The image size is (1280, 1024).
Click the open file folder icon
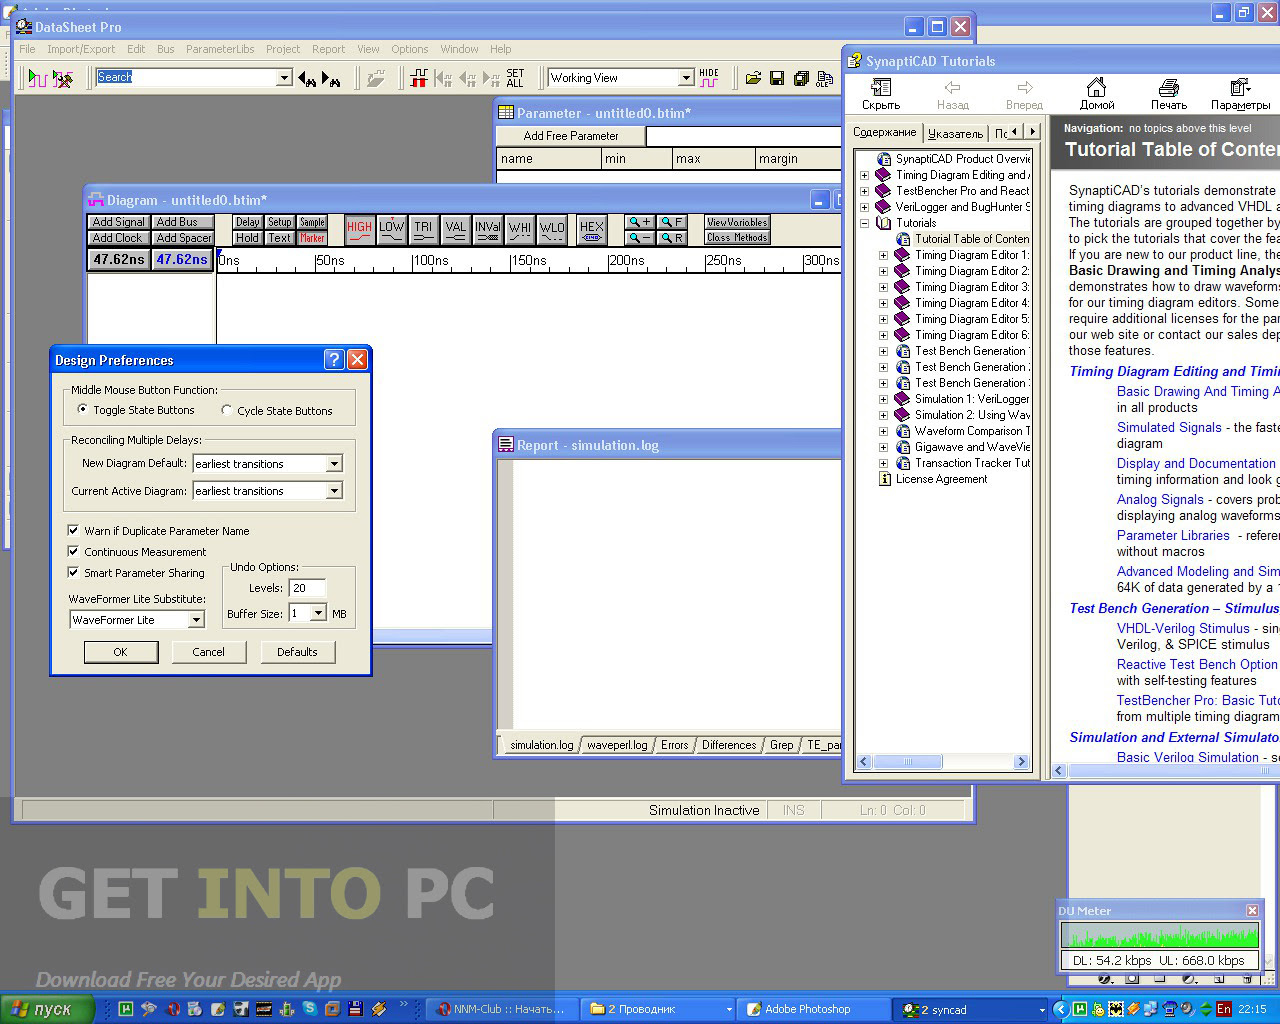pos(753,78)
